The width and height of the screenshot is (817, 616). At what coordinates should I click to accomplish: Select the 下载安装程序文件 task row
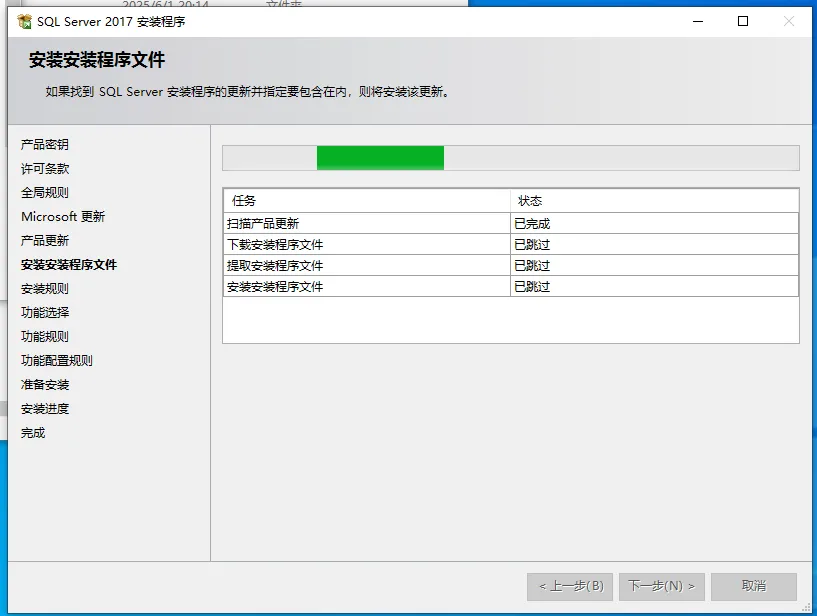[x=511, y=244]
